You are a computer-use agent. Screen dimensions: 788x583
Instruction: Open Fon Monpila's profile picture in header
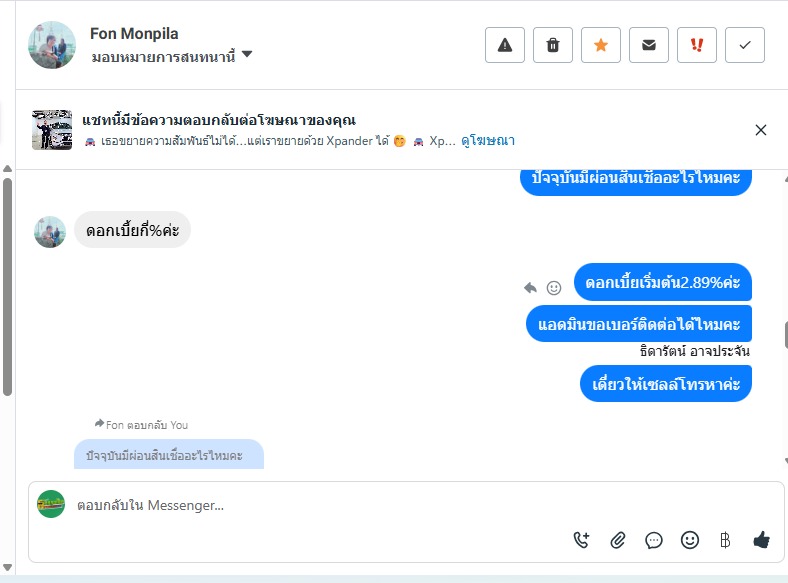(52, 45)
